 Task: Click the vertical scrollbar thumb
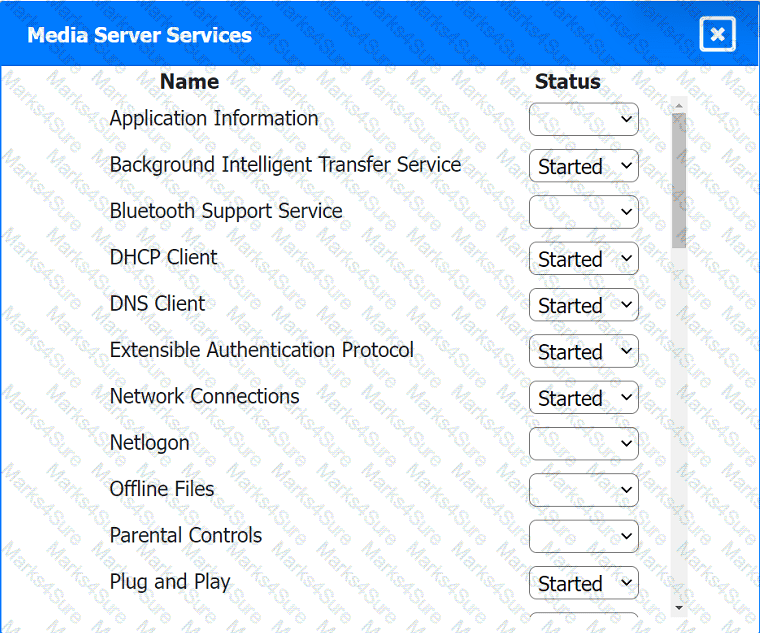(x=679, y=180)
